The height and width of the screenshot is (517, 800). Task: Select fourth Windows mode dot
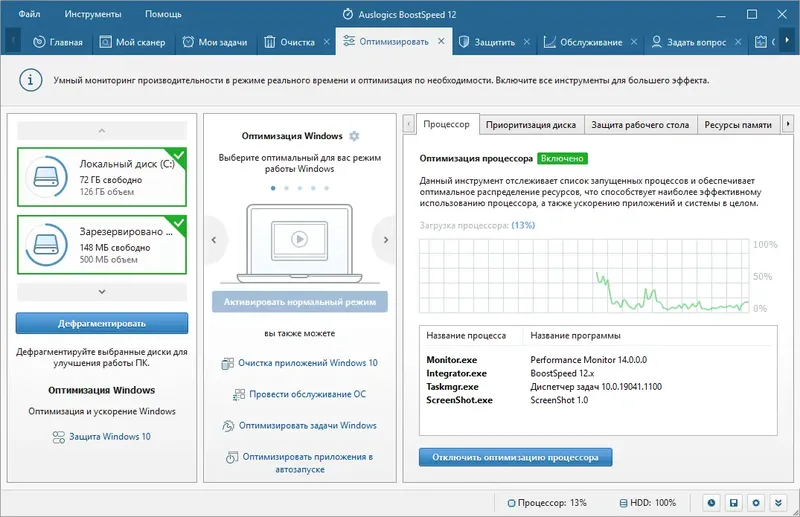(313, 188)
